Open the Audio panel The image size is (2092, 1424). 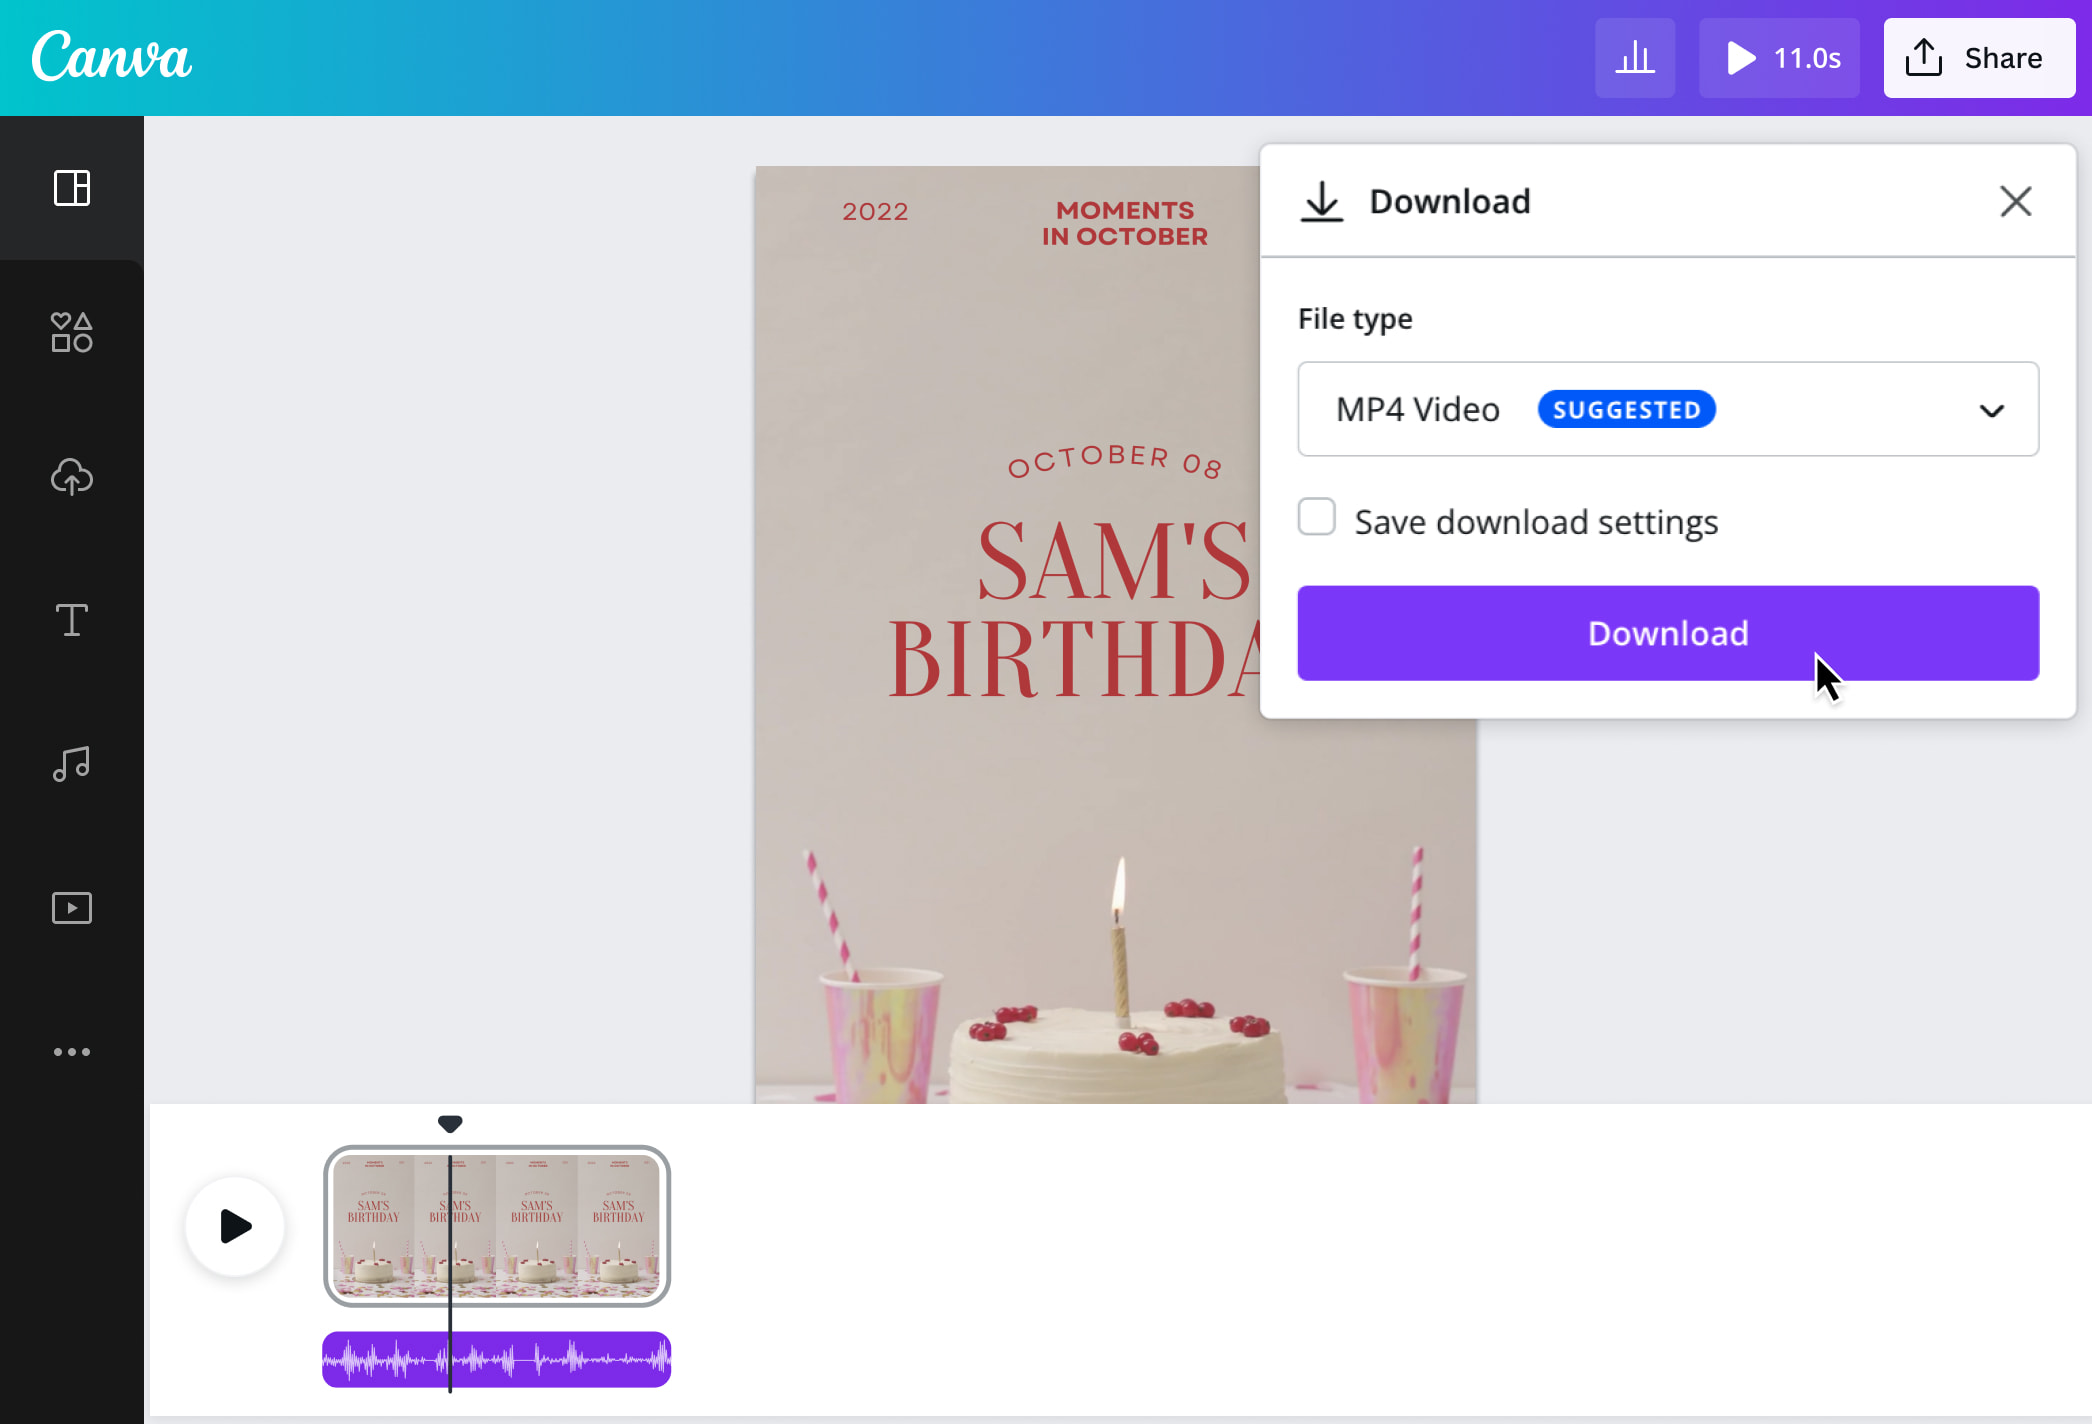click(71, 764)
